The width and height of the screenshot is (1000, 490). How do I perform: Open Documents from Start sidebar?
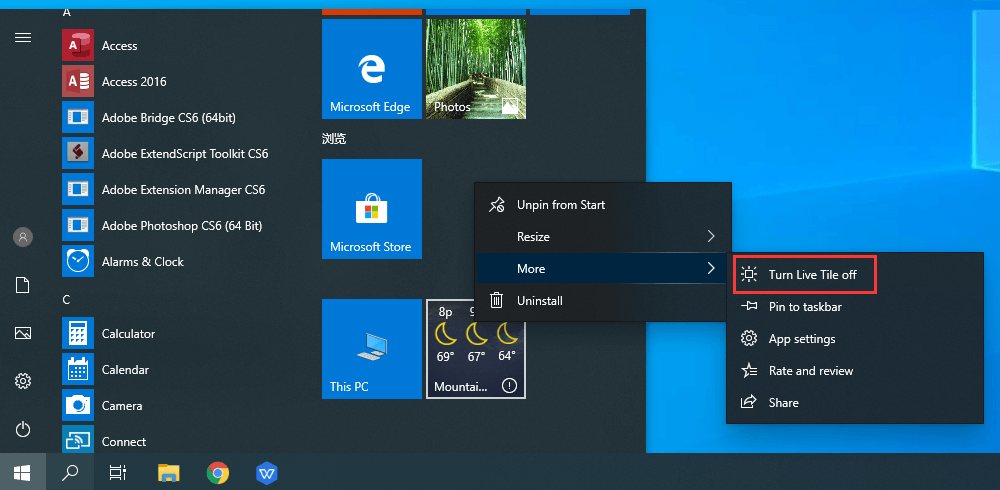pyautogui.click(x=23, y=285)
